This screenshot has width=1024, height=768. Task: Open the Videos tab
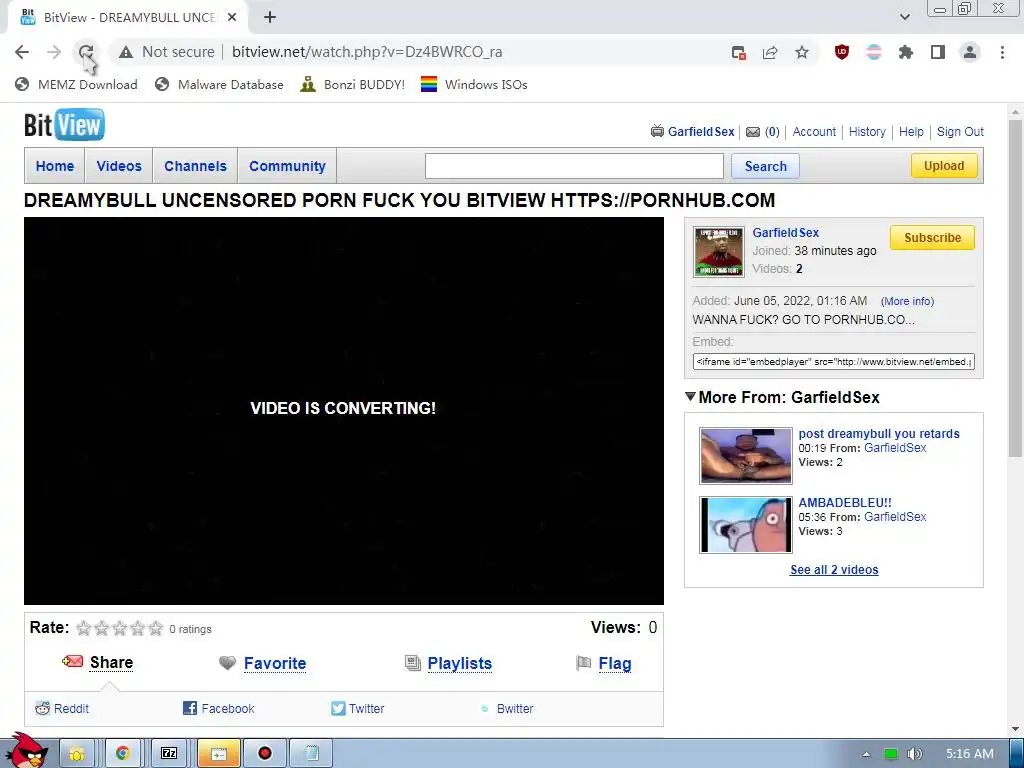(x=119, y=166)
